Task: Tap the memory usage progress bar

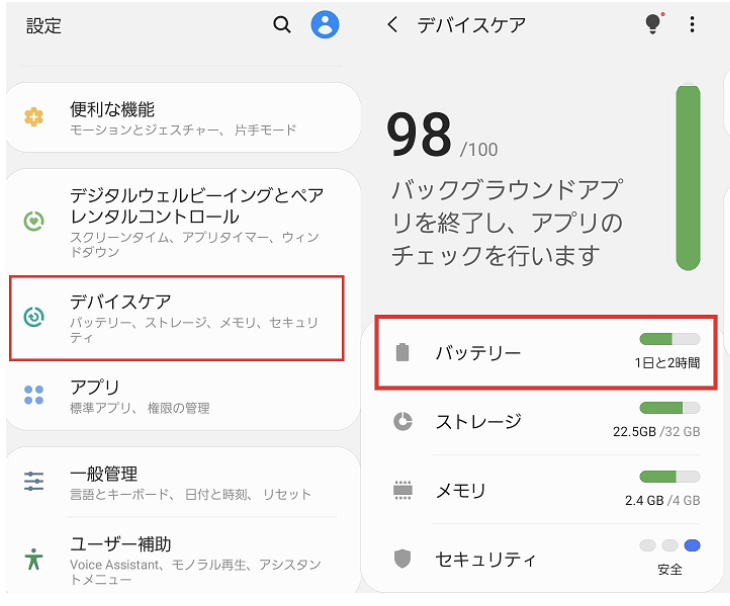Action: click(x=670, y=477)
